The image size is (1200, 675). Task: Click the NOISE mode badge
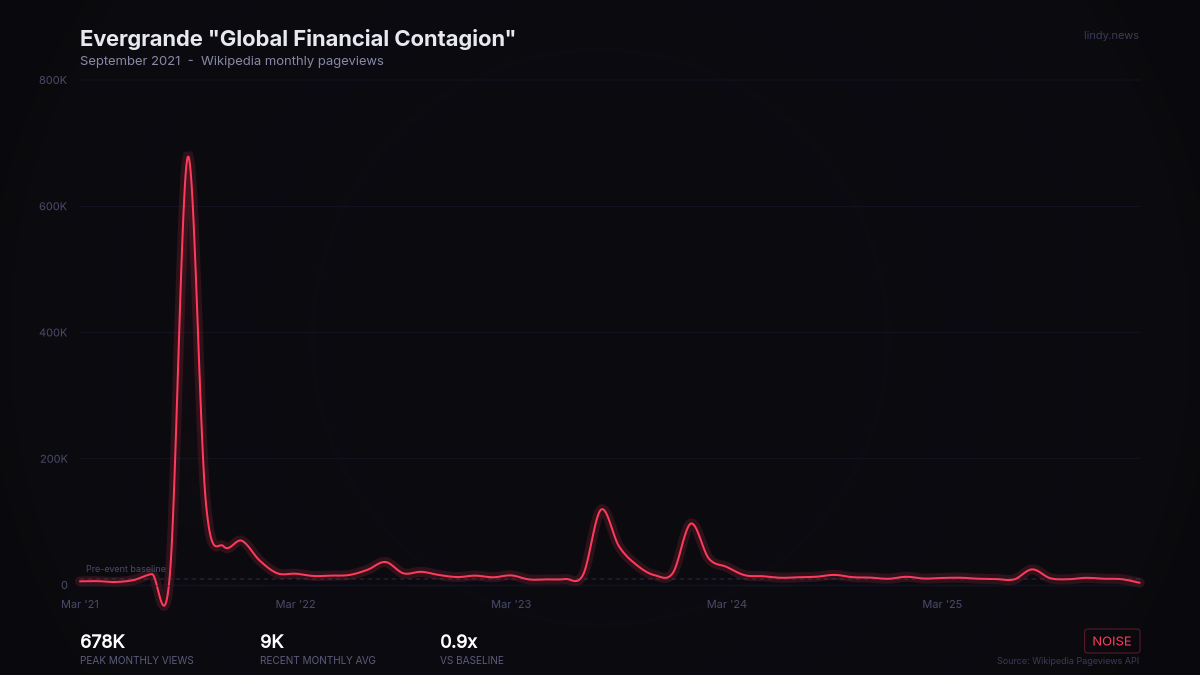pyautogui.click(x=1112, y=640)
